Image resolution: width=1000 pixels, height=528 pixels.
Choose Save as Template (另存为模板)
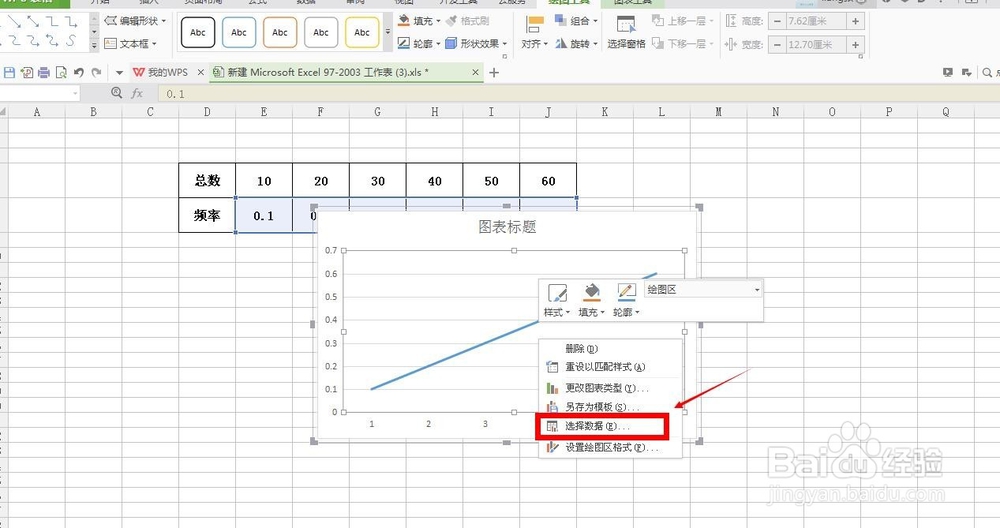pyautogui.click(x=610, y=407)
